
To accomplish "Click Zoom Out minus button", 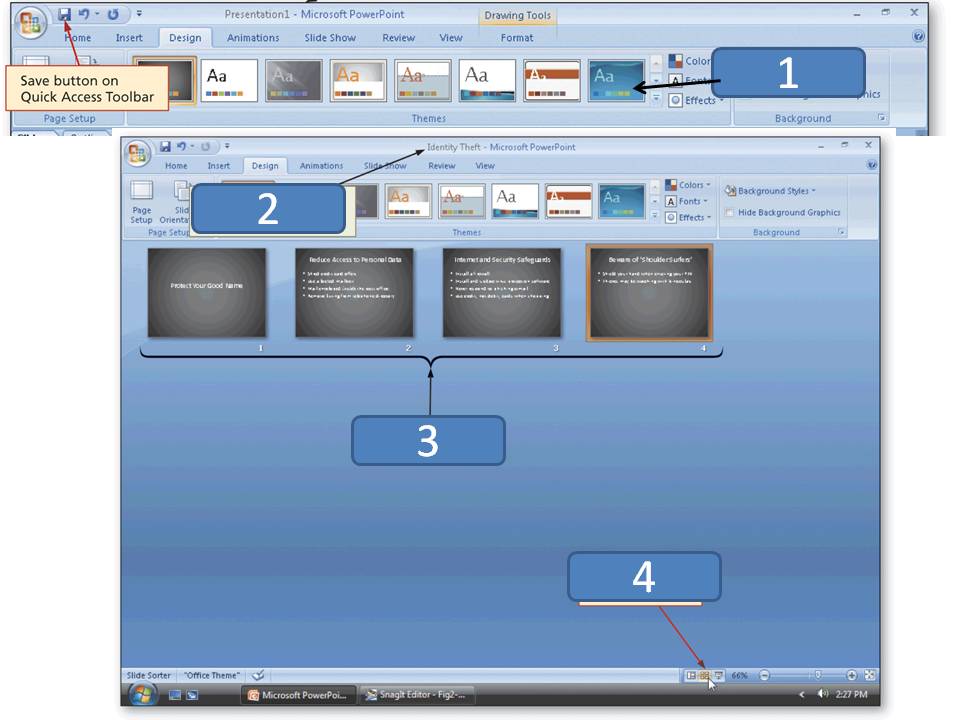I will pyautogui.click(x=764, y=675).
